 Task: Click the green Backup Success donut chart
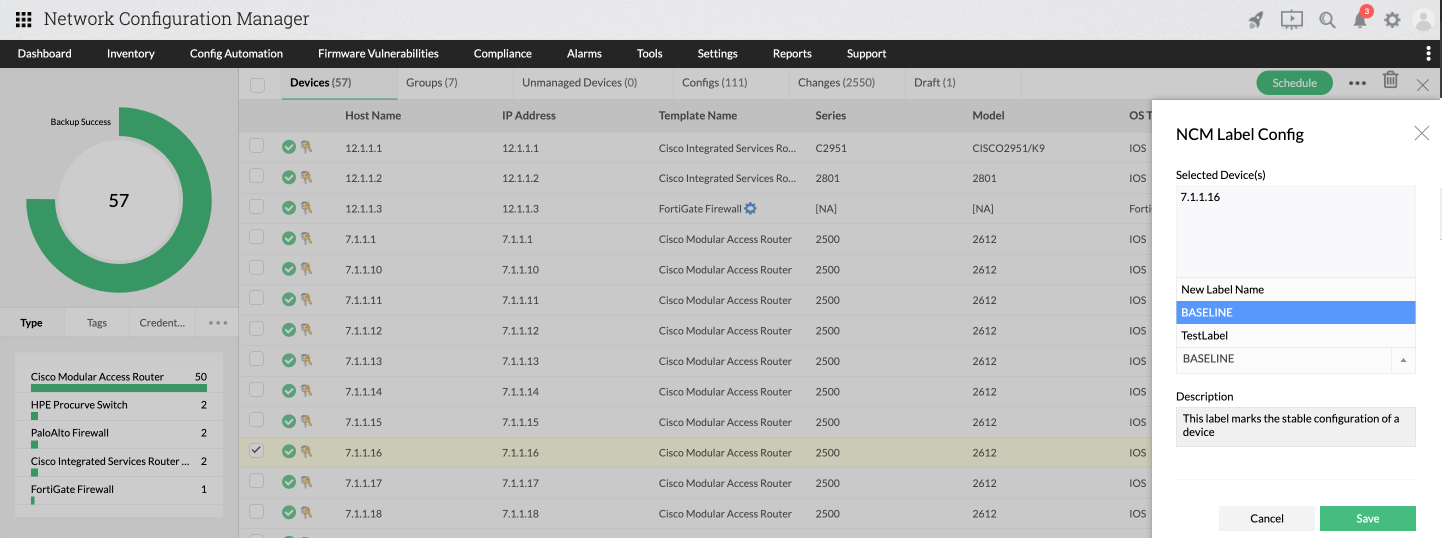pos(119,200)
